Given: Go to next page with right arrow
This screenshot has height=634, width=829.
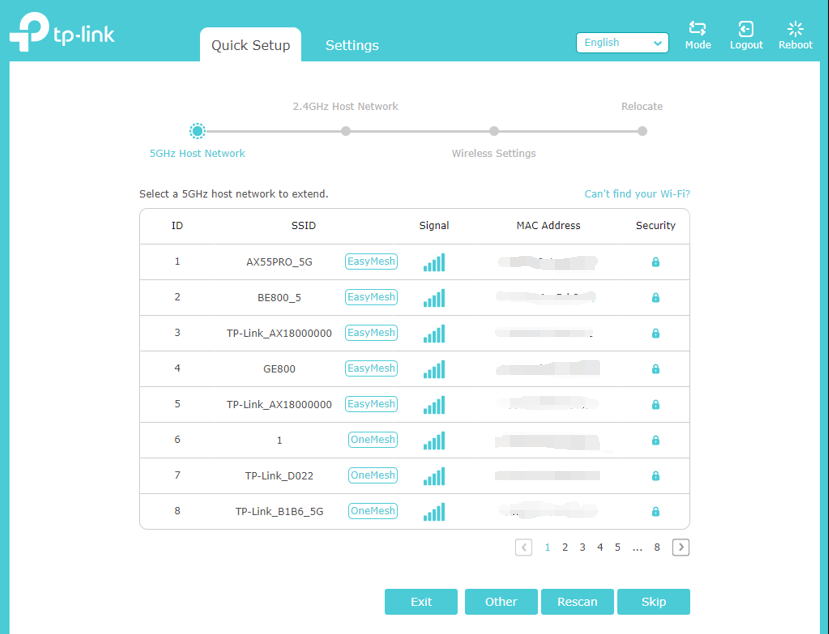Looking at the screenshot, I should (680, 547).
